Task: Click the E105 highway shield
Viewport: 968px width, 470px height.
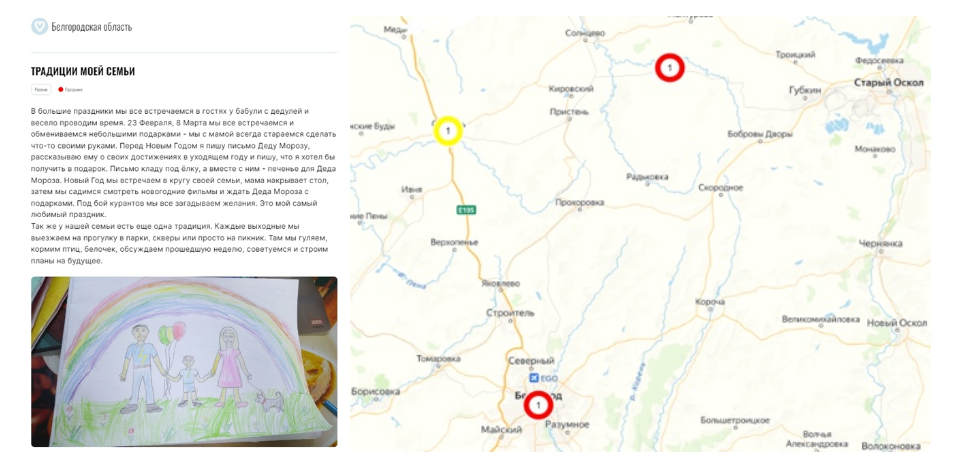Action: tap(466, 210)
